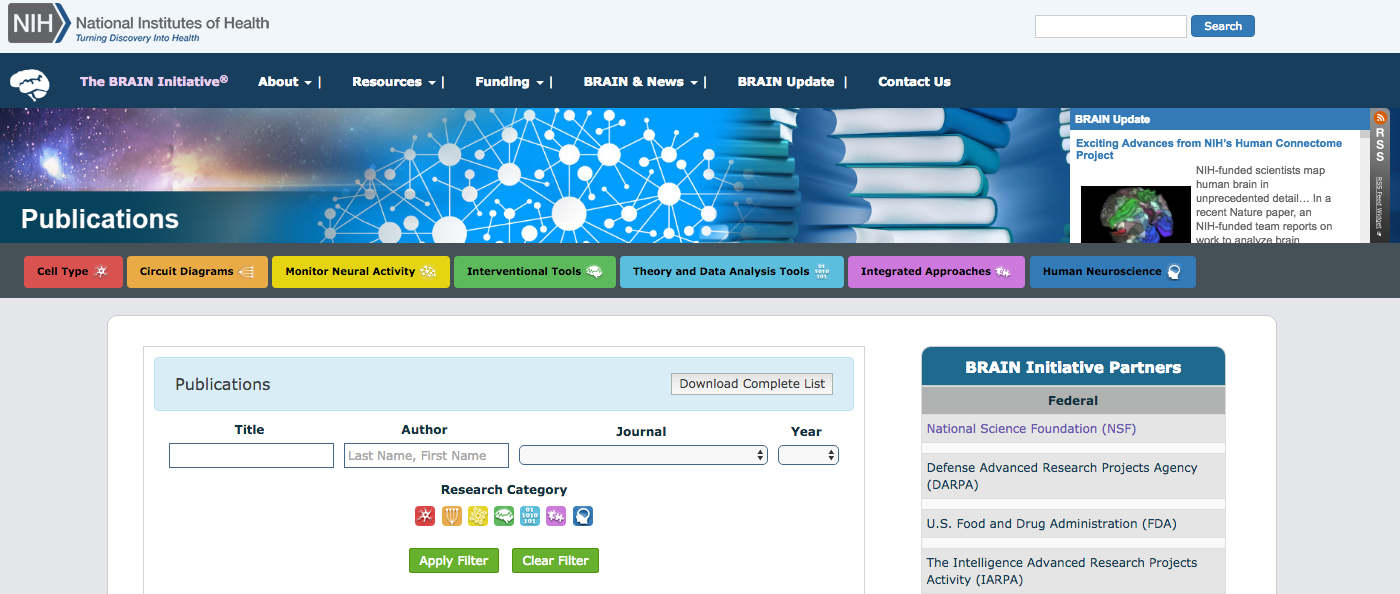Expand the About menu
This screenshot has height=594, width=1400.
(x=285, y=82)
